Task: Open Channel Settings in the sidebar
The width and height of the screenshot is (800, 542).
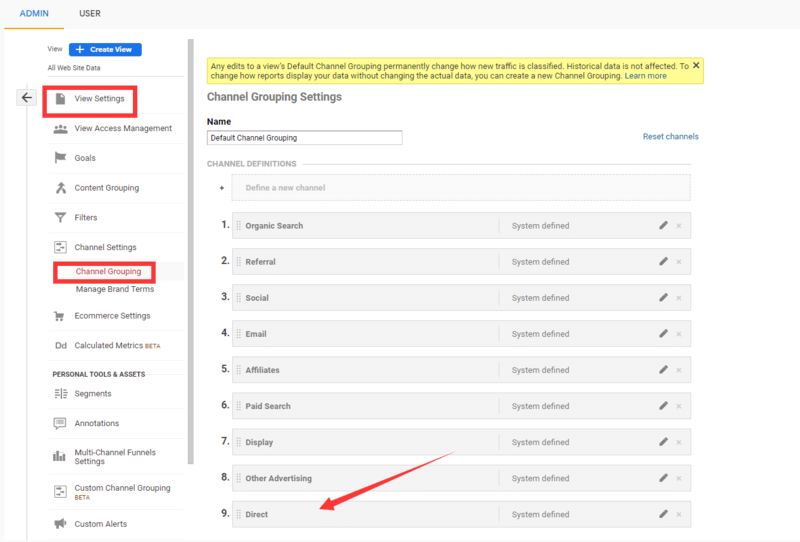Action: tap(105, 247)
